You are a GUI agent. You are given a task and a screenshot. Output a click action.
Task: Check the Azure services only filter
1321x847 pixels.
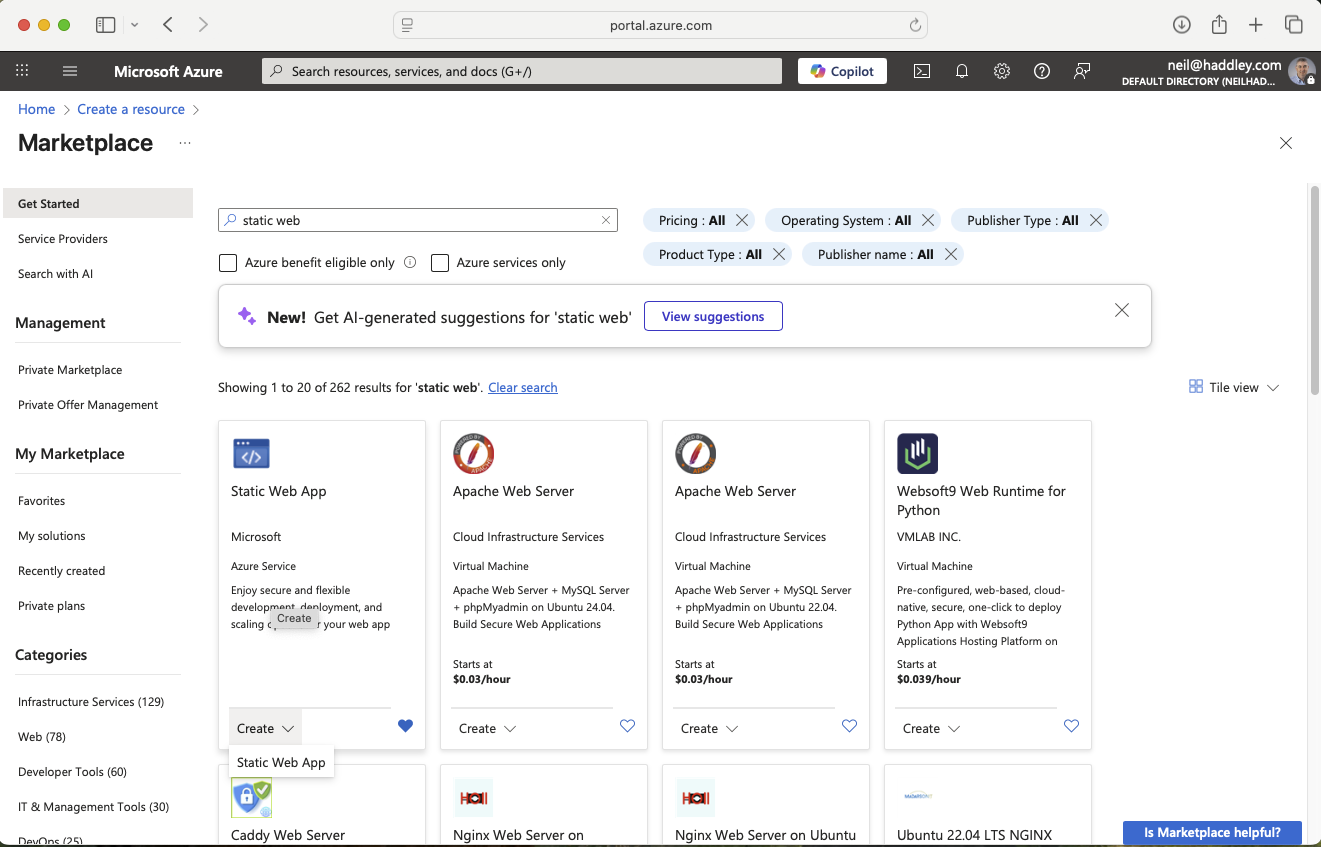440,262
